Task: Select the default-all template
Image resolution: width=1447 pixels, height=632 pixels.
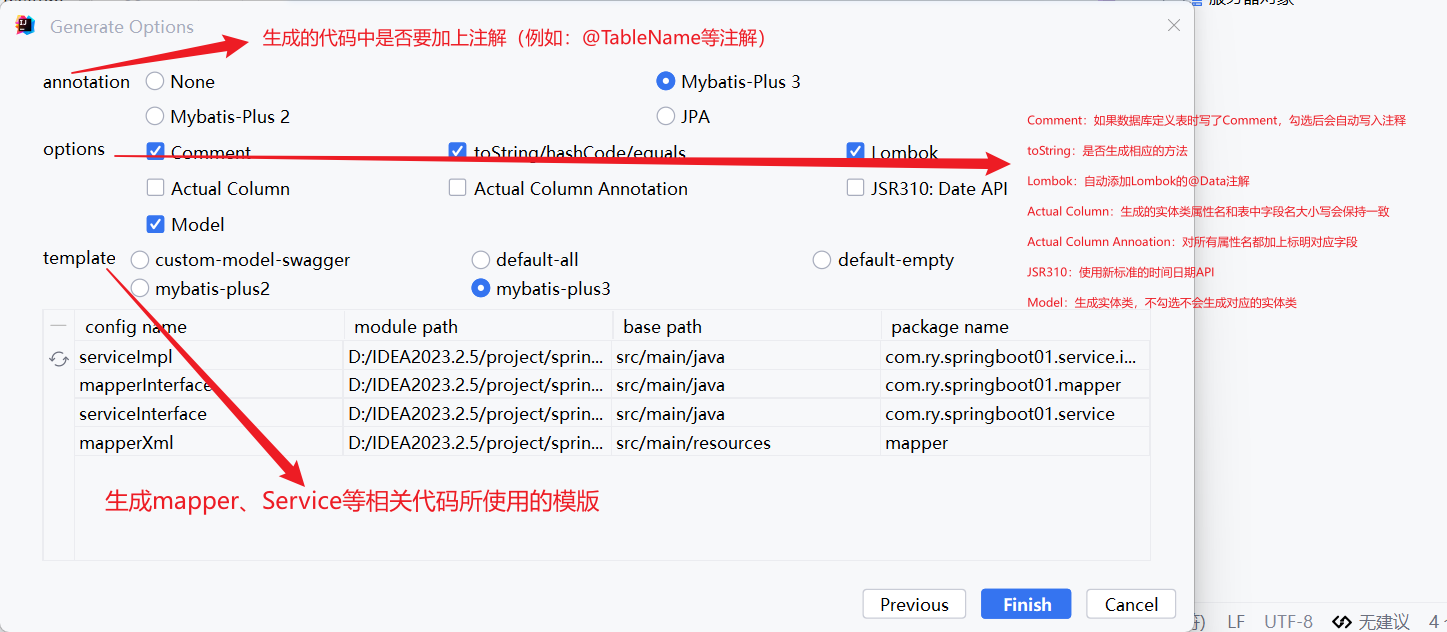Action: [481, 259]
